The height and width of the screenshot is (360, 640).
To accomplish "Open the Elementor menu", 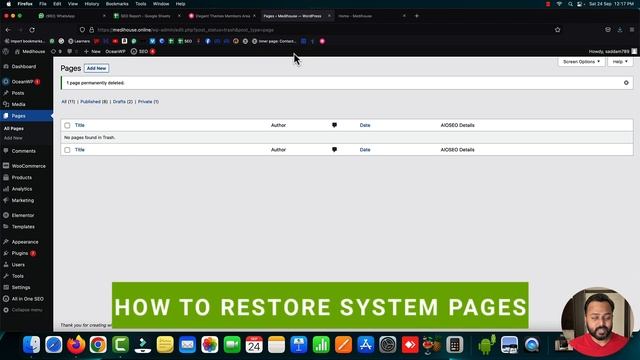I will [x=22, y=216].
